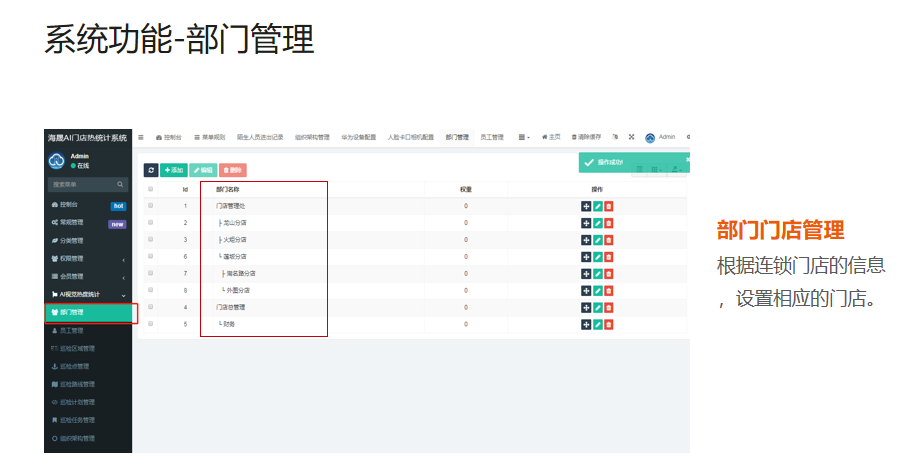Check the select-all checkbox in table header

pos(151,189)
